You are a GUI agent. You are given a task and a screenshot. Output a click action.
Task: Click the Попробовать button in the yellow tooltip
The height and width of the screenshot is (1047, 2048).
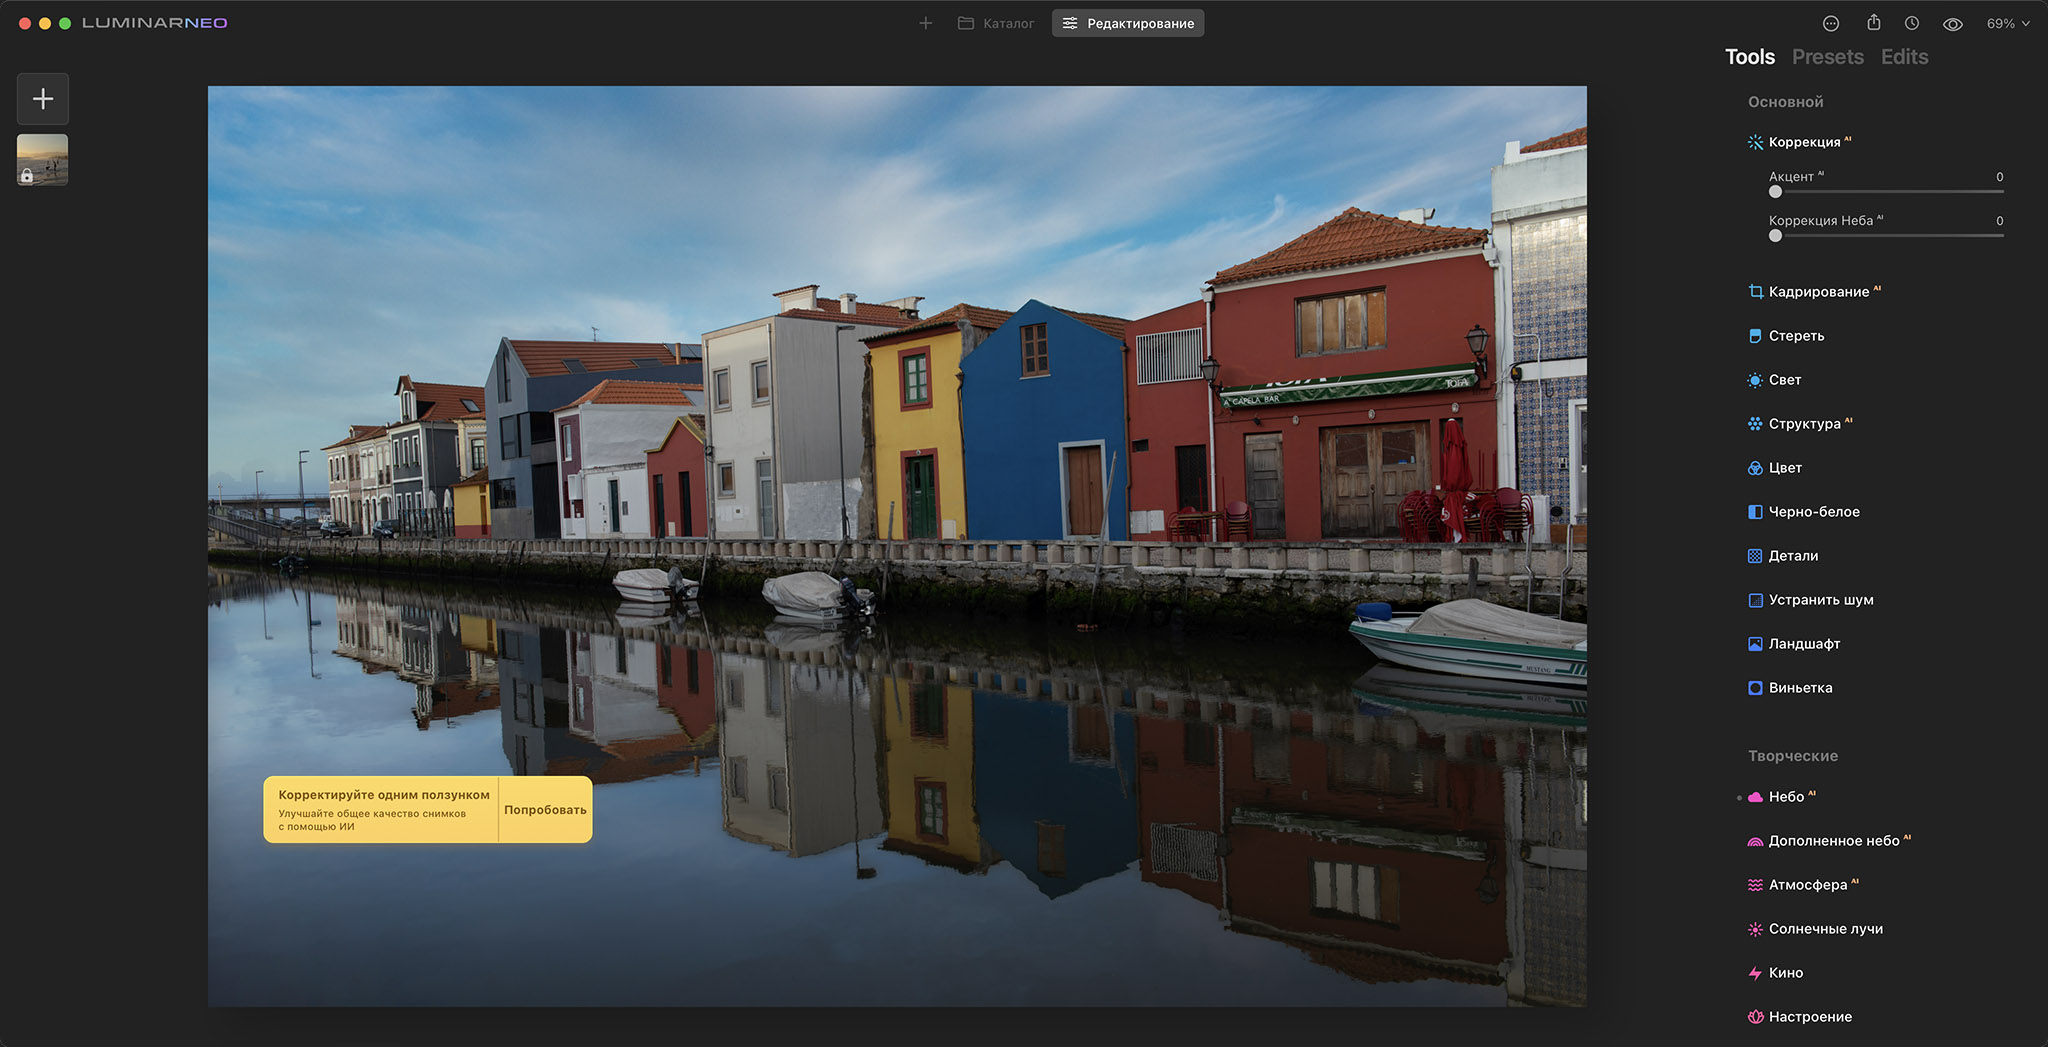pyautogui.click(x=544, y=808)
